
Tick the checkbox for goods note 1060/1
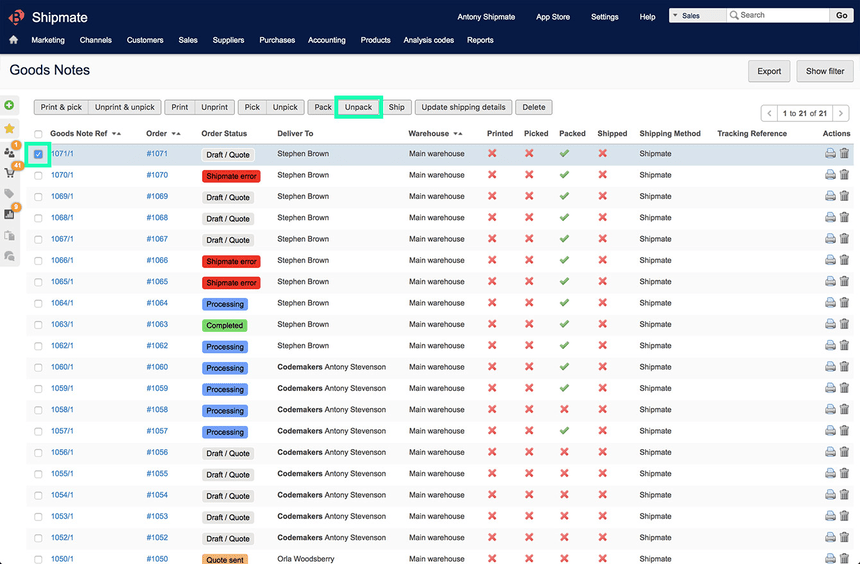click(38, 367)
